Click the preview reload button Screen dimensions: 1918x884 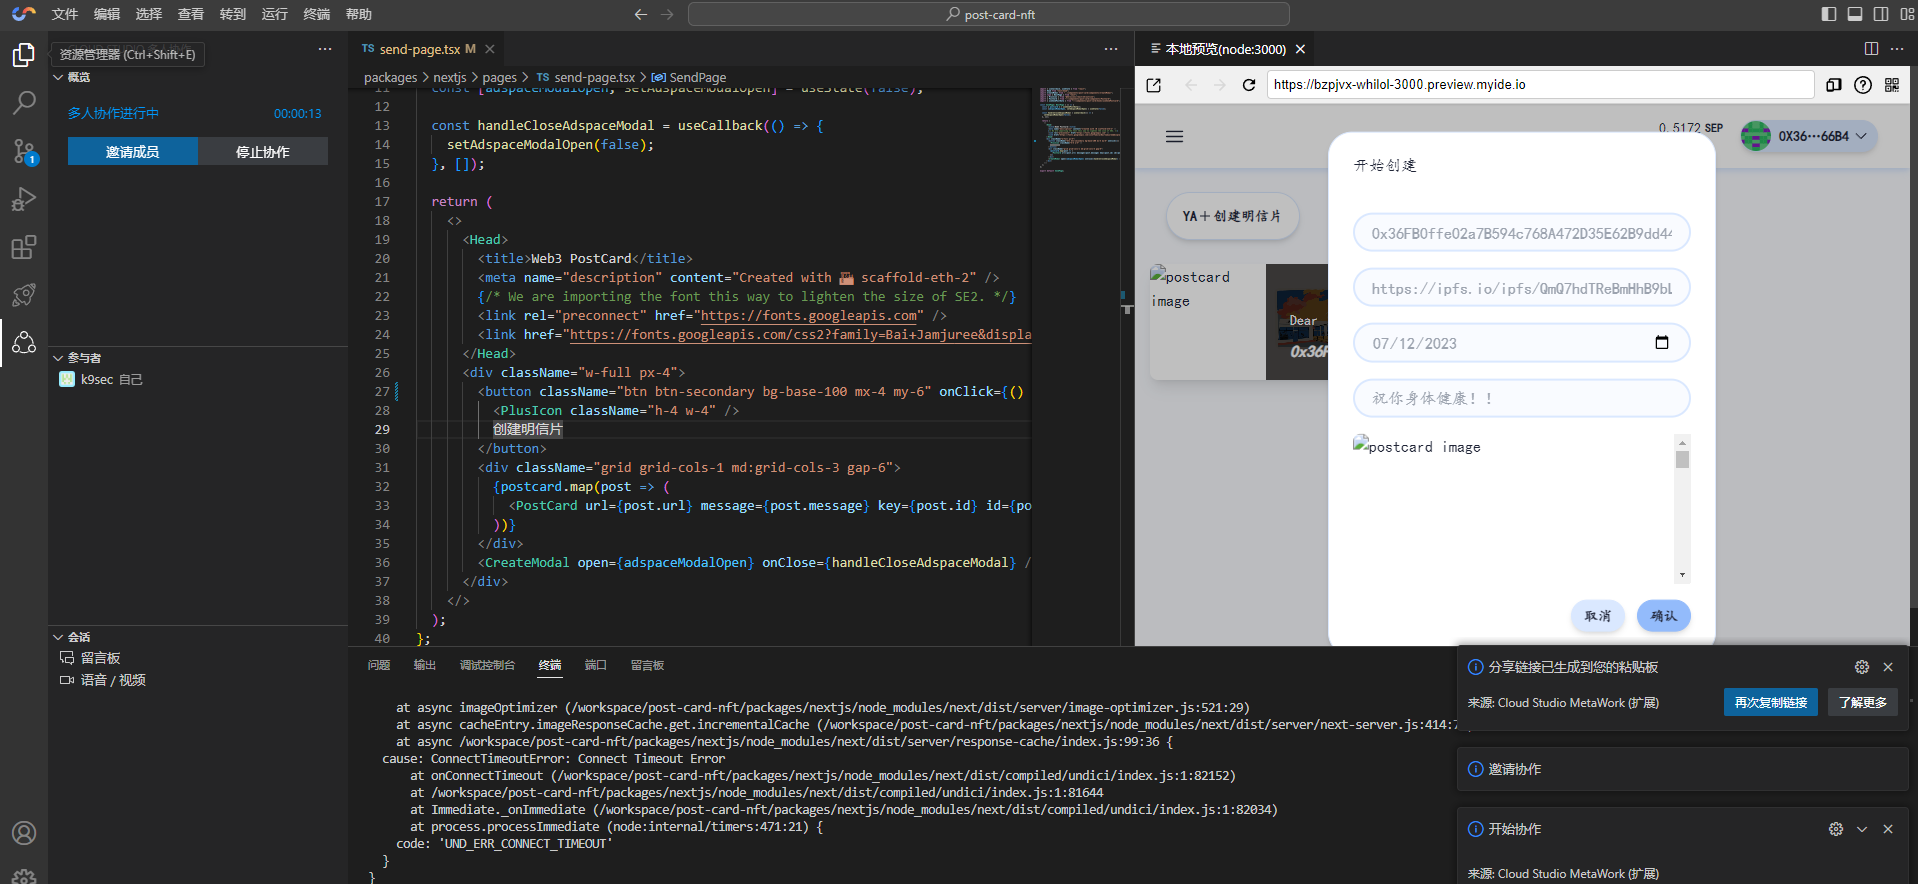point(1248,85)
